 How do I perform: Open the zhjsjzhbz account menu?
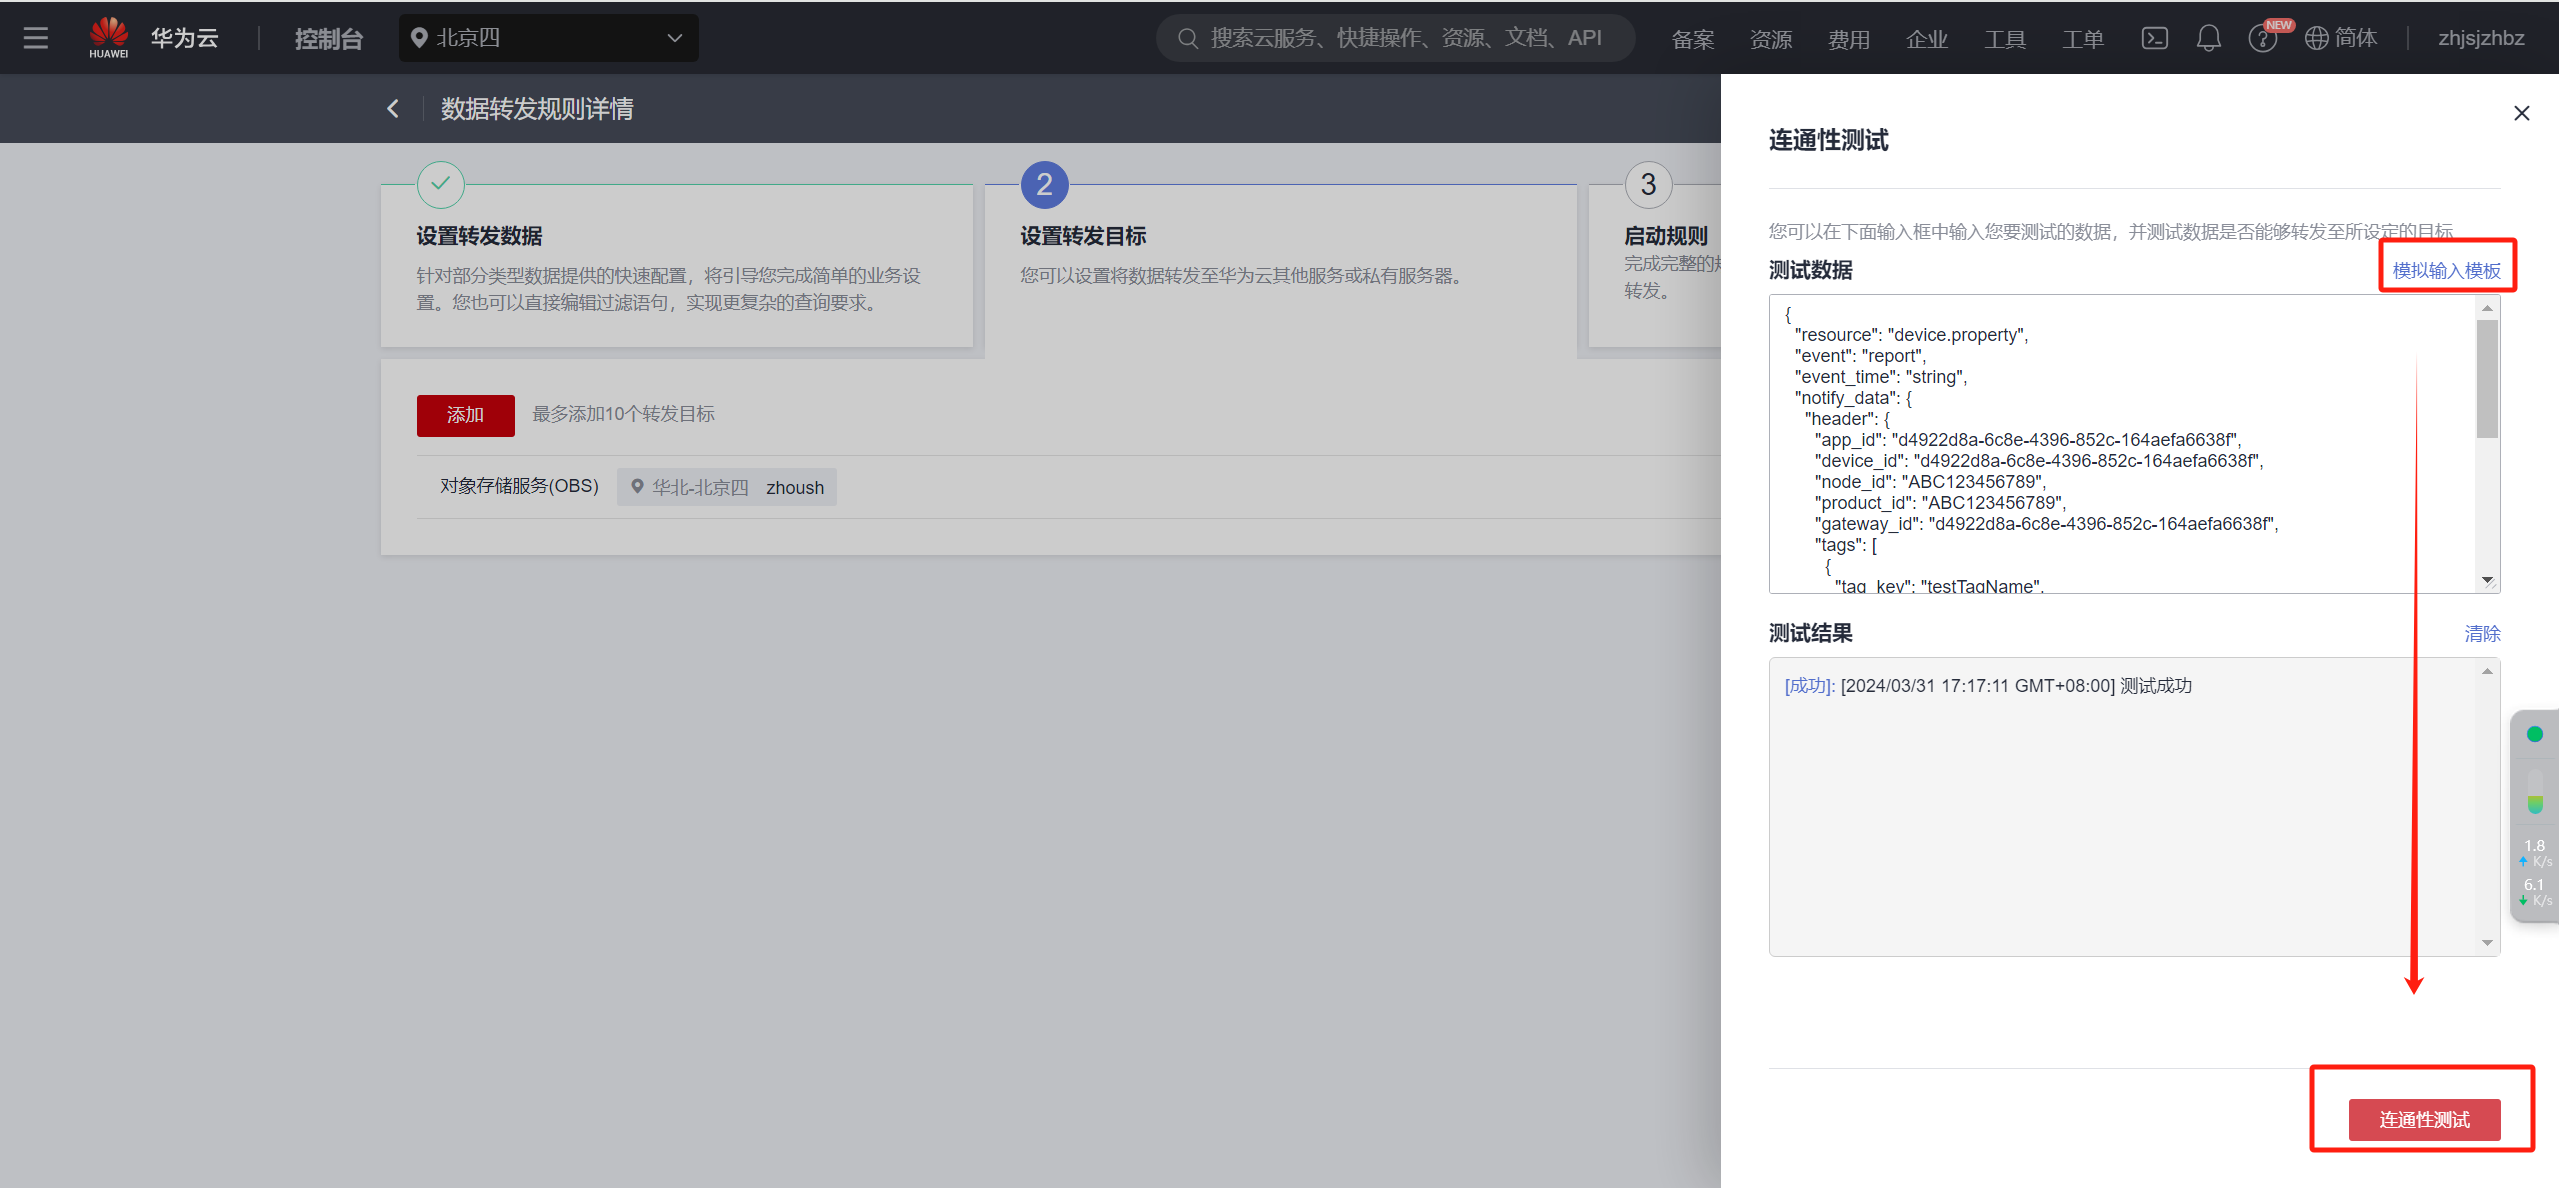click(2480, 38)
